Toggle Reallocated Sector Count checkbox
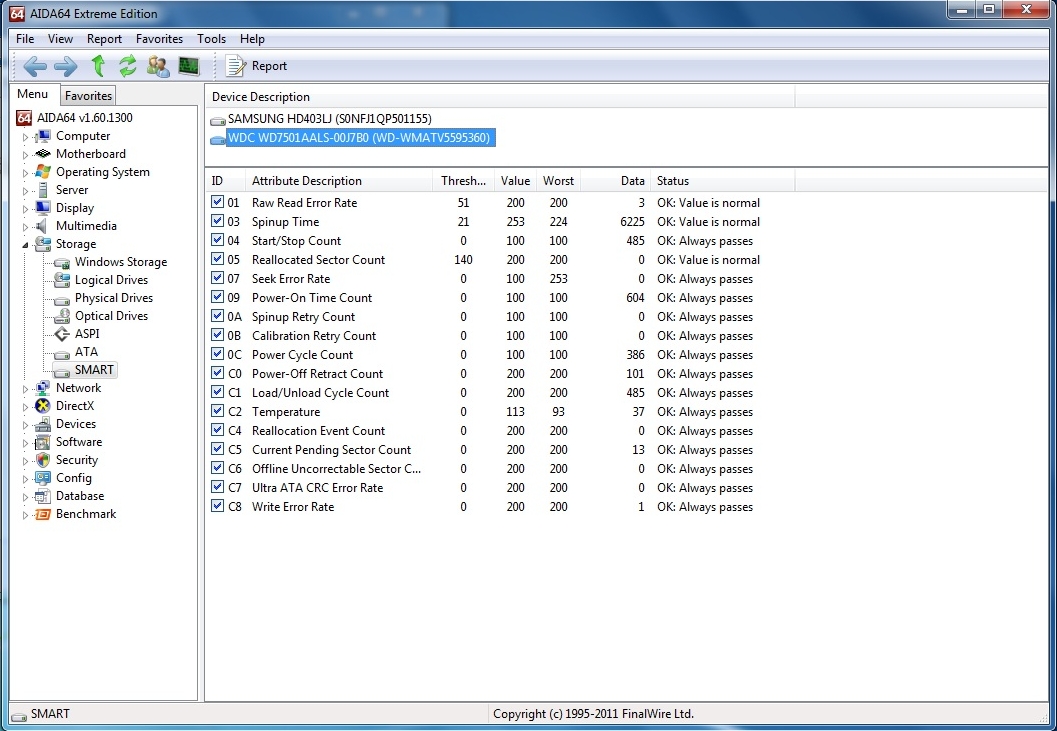The height and width of the screenshot is (731, 1057). tap(217, 258)
